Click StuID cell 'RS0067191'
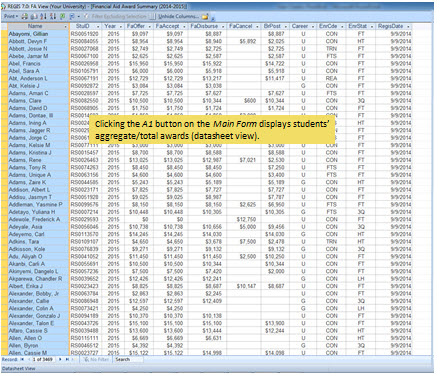The height and width of the screenshot is (374, 437). [85, 78]
